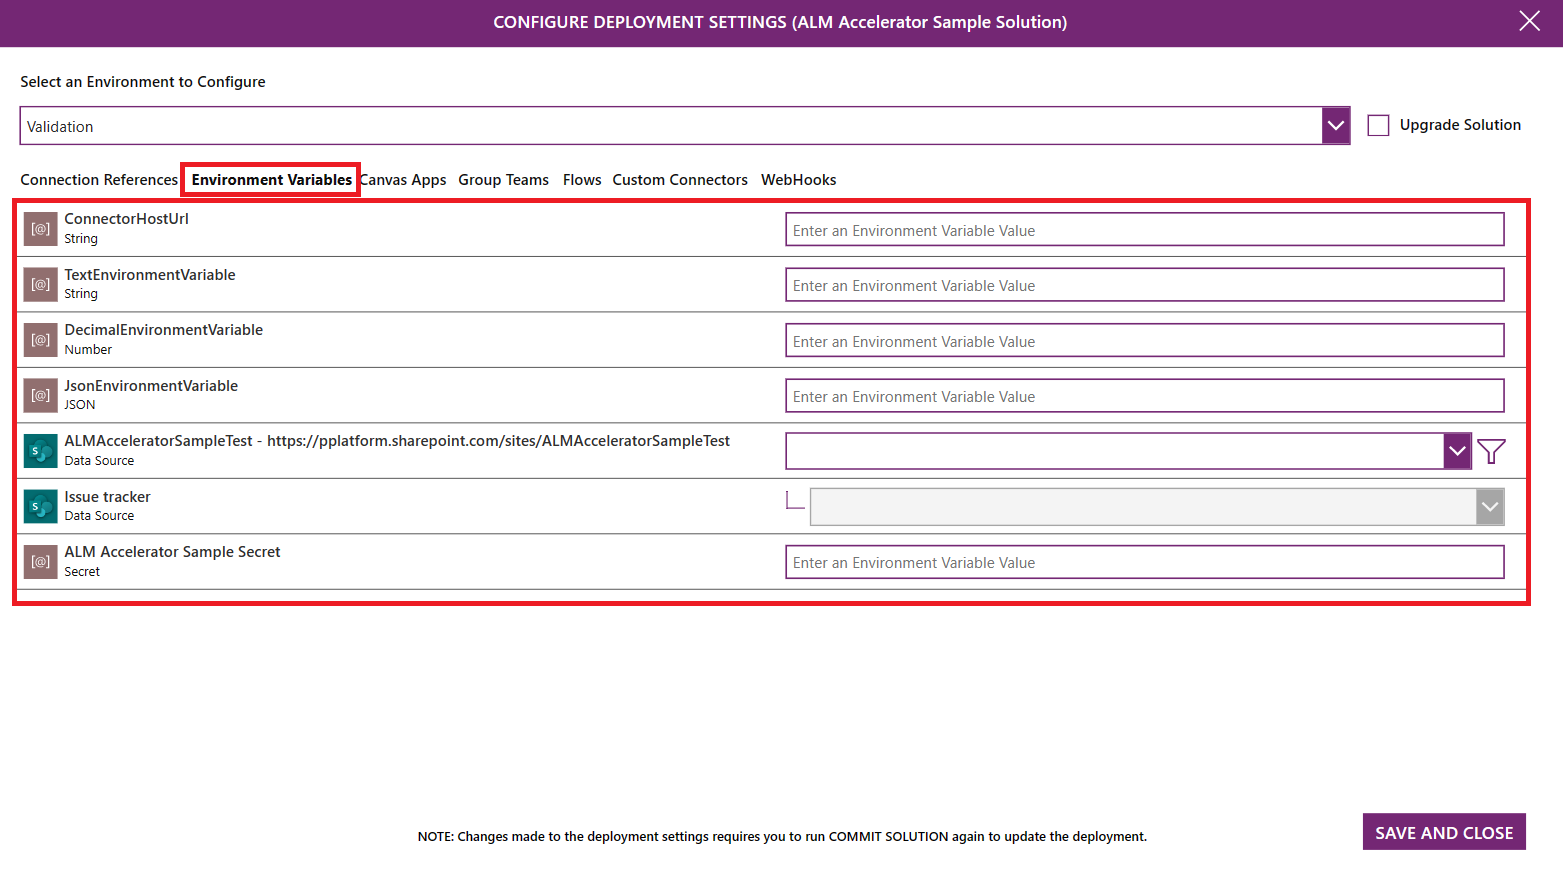Click the ALM Accelerator Sample Secret label
The width and height of the screenshot is (1563, 869).
pyautogui.click(x=172, y=552)
